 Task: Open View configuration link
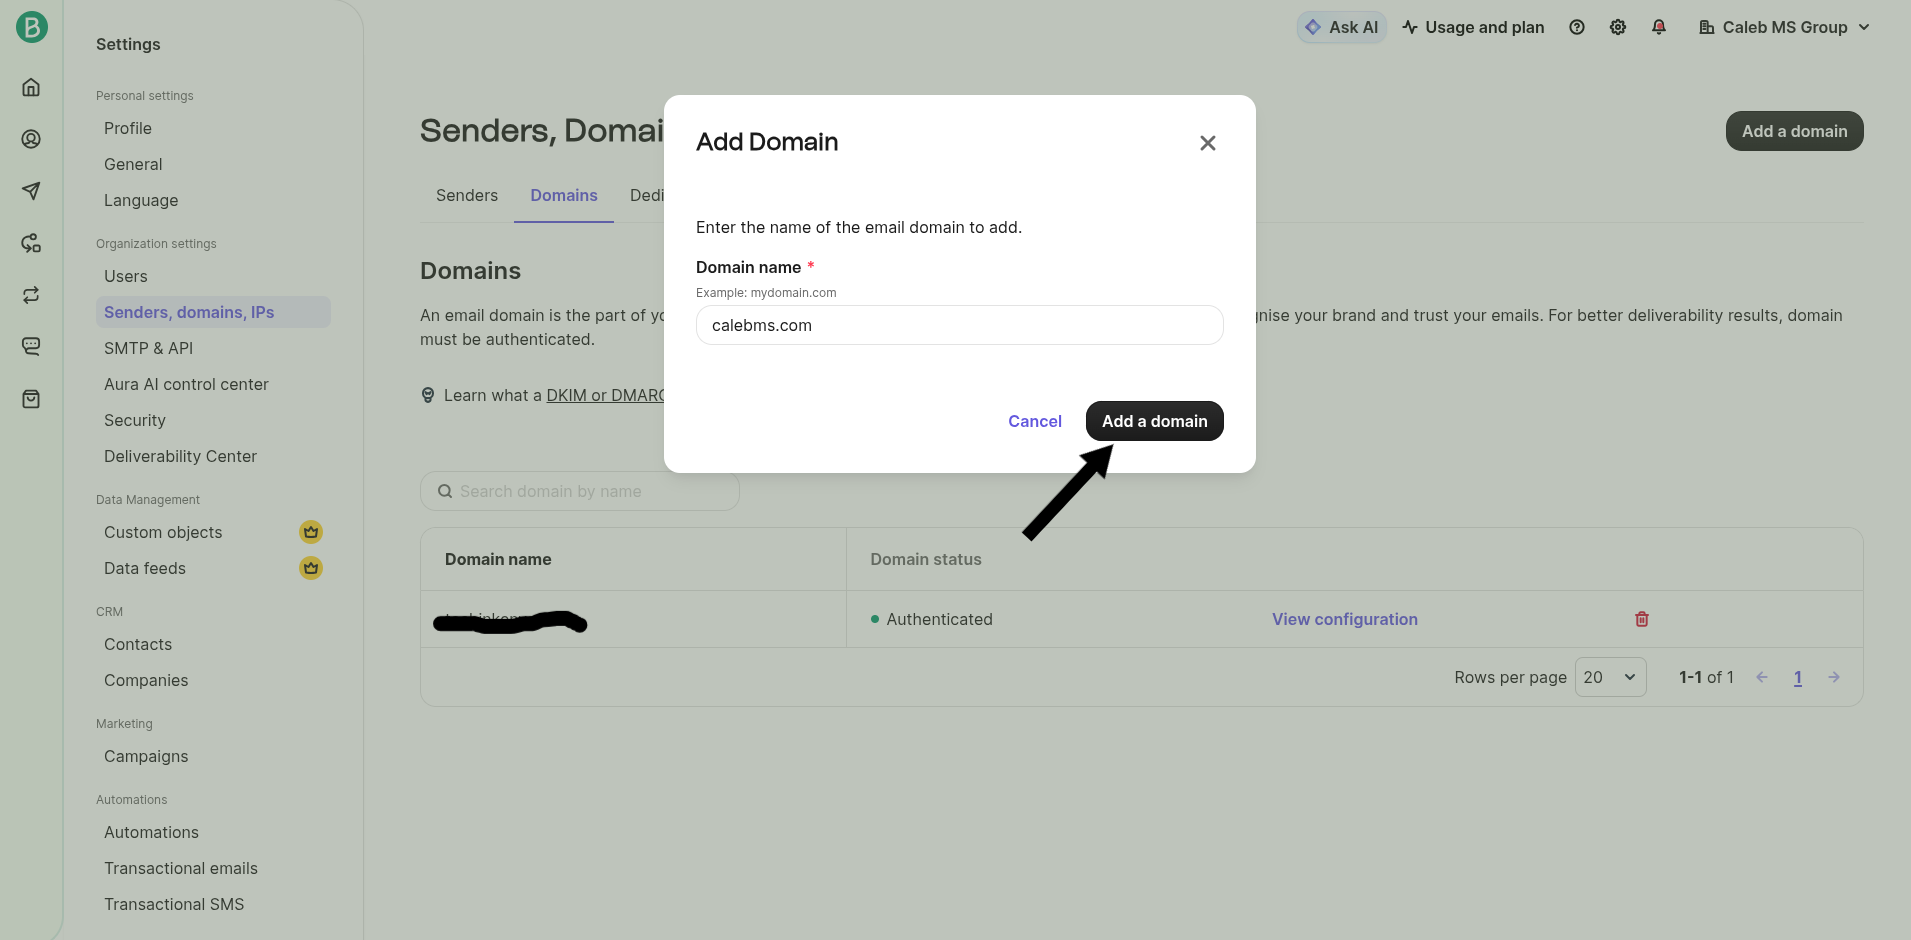tap(1345, 619)
